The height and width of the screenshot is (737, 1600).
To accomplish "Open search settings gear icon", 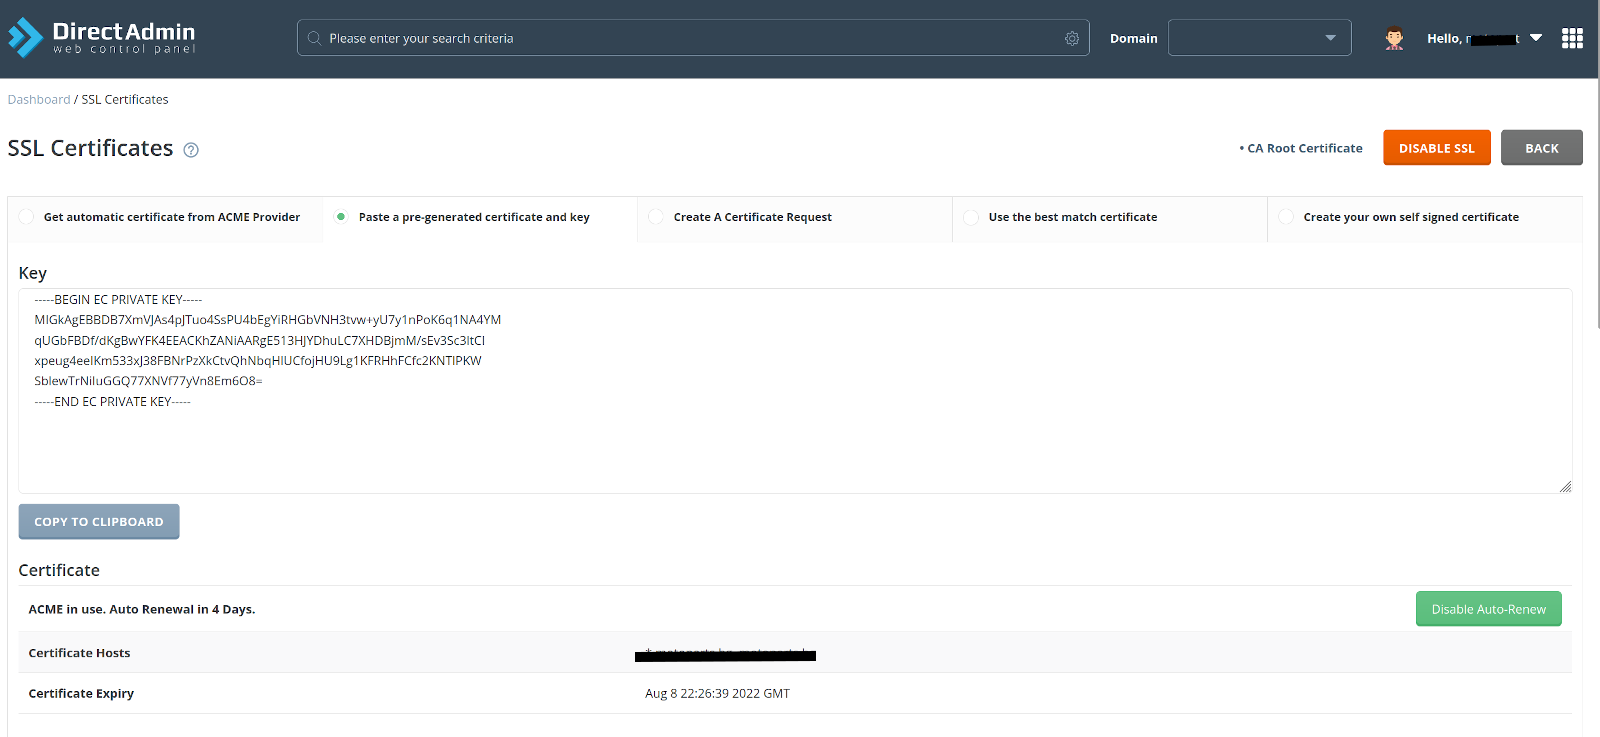I will [x=1072, y=38].
